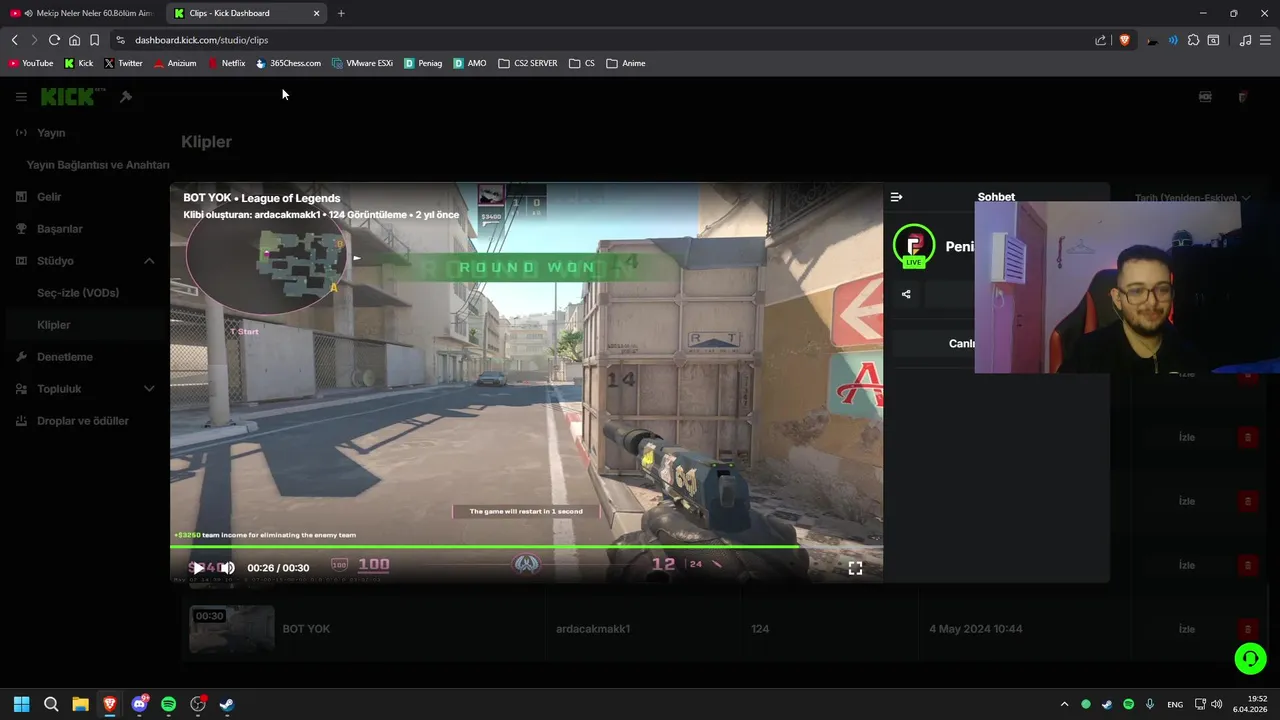The height and width of the screenshot is (720, 1280).
Task: Open the browser extensions puzzle icon
Action: click(1193, 40)
